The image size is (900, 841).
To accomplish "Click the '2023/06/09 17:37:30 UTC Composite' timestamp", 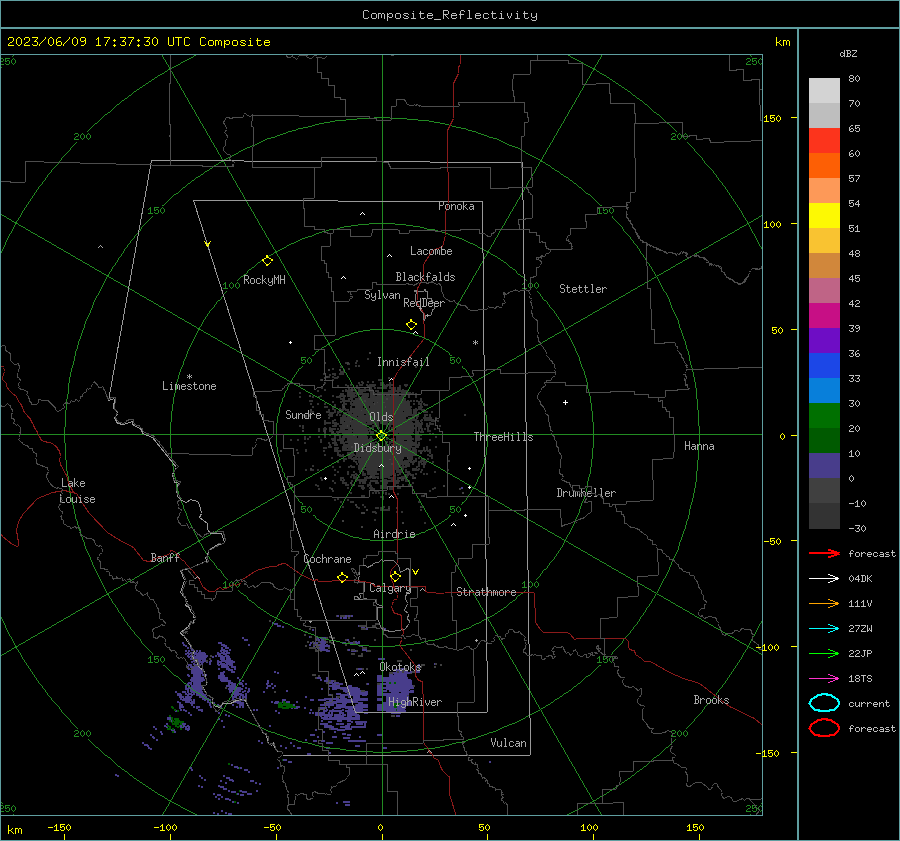I will pos(138,42).
